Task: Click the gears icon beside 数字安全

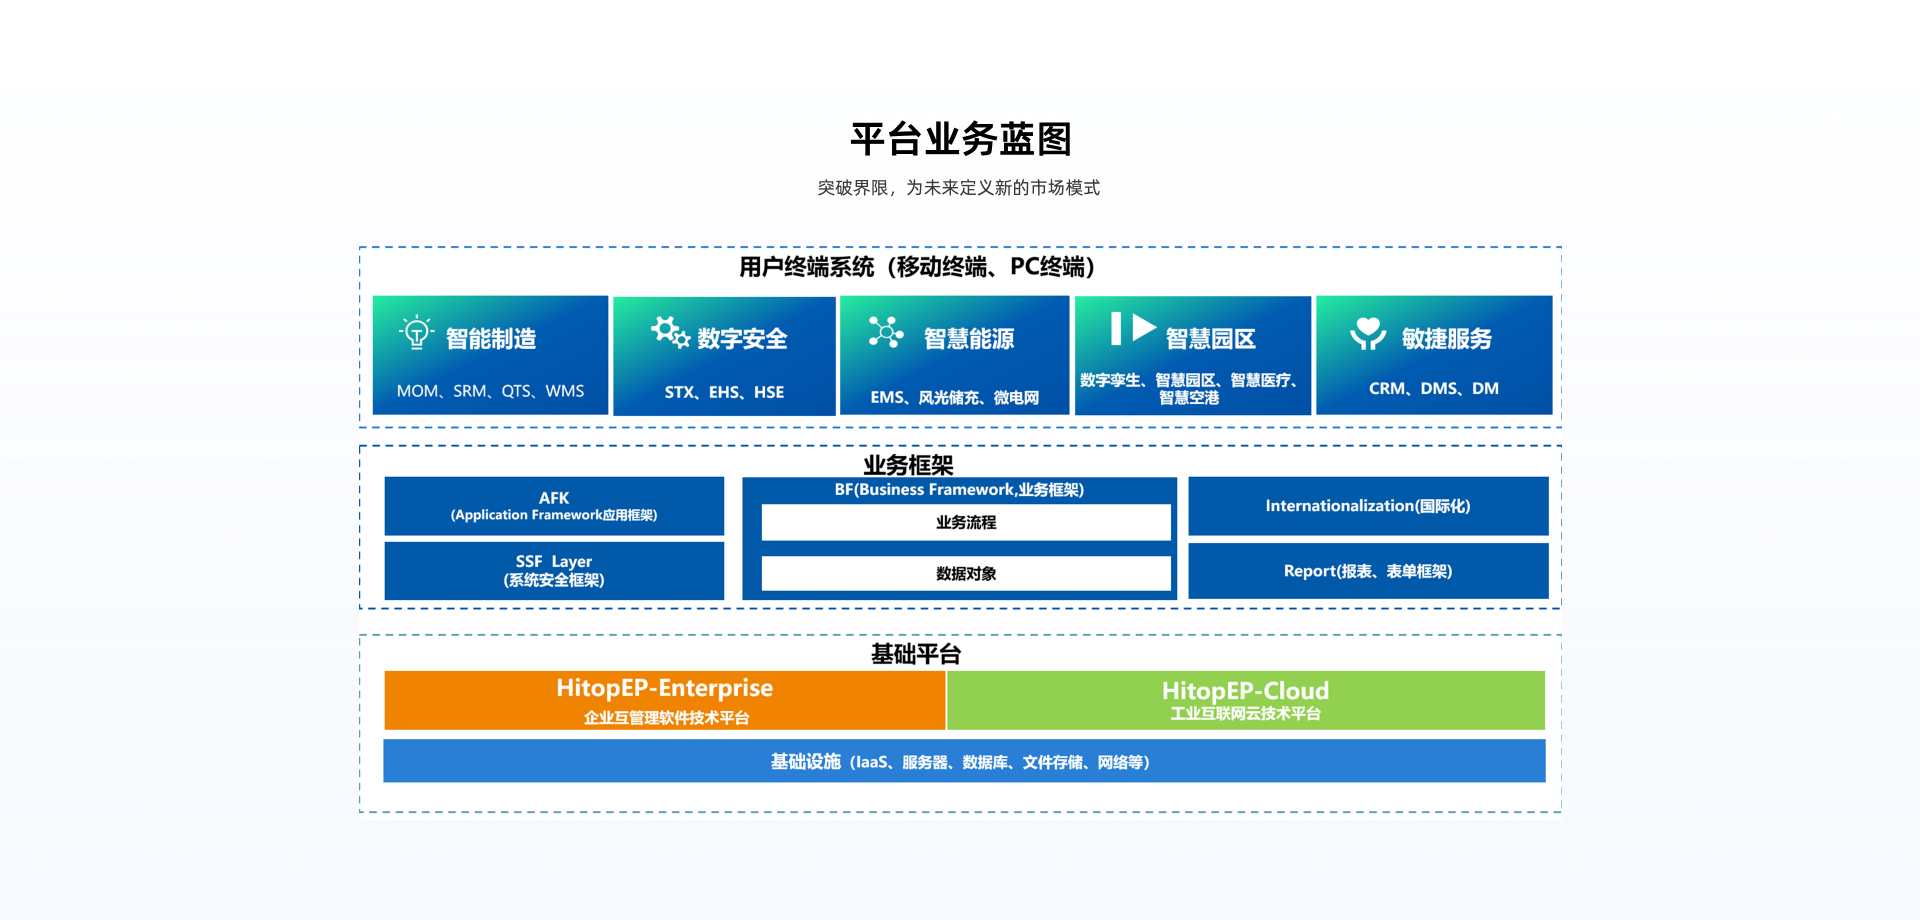Action: pos(670,332)
